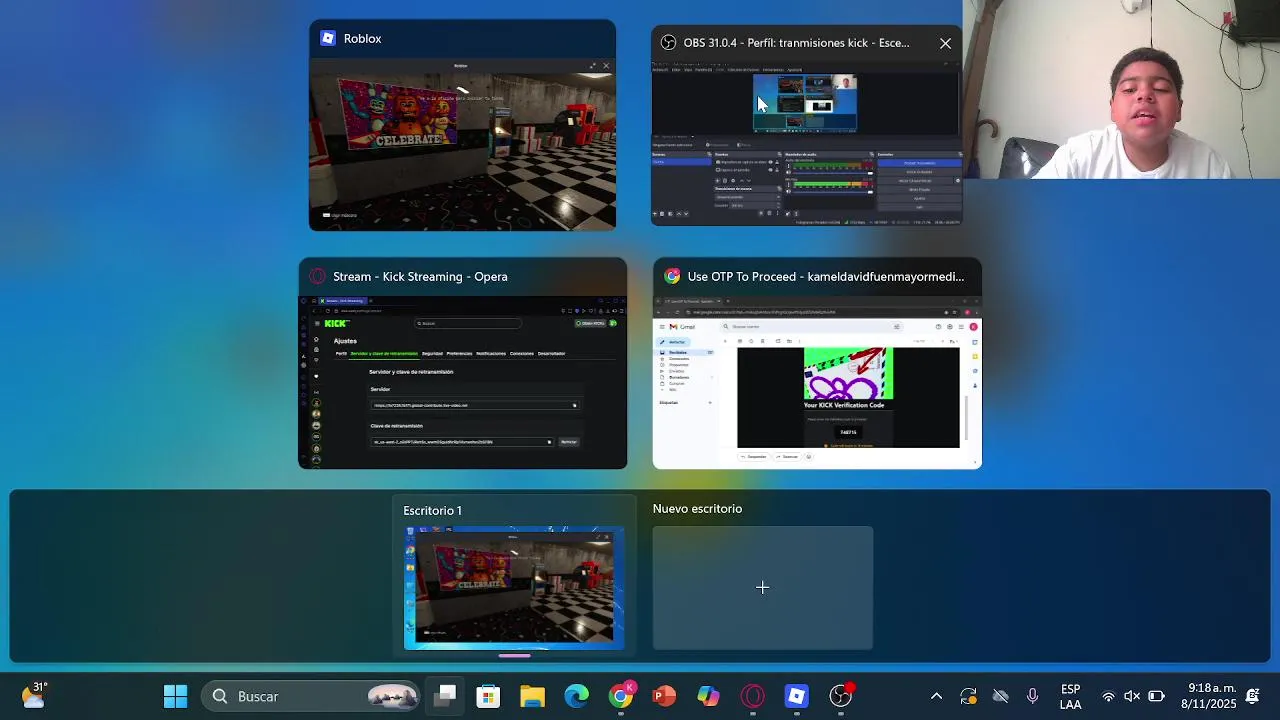Viewport: 1280px width, 720px height.
Task: Click the crossed-out cloud tray icon
Action: point(1000,696)
